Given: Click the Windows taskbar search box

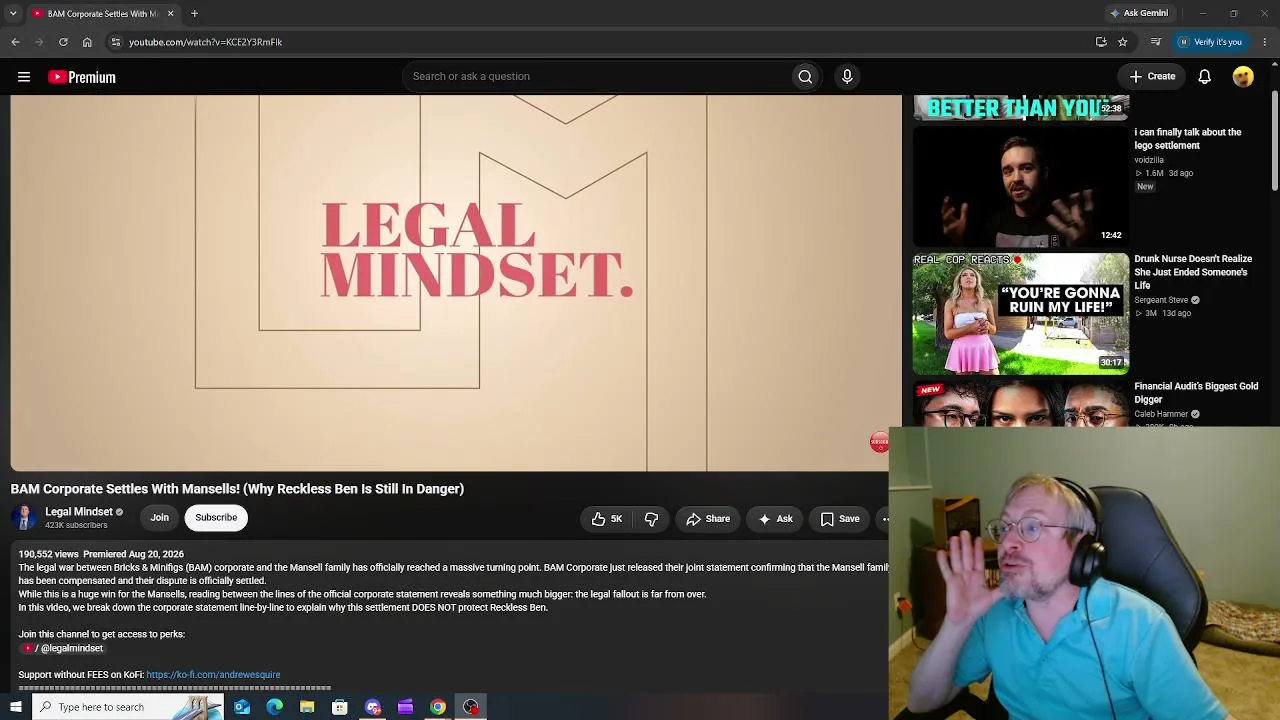Looking at the screenshot, I should tap(128, 707).
